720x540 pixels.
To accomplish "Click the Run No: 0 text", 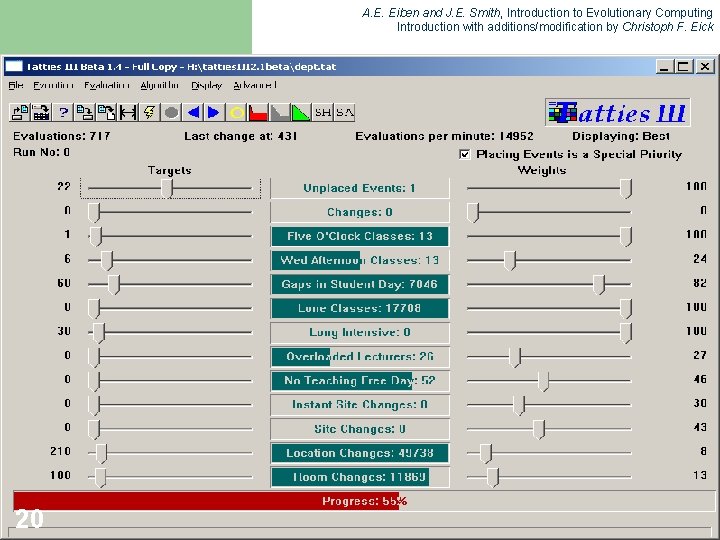I will [x=42, y=152].
